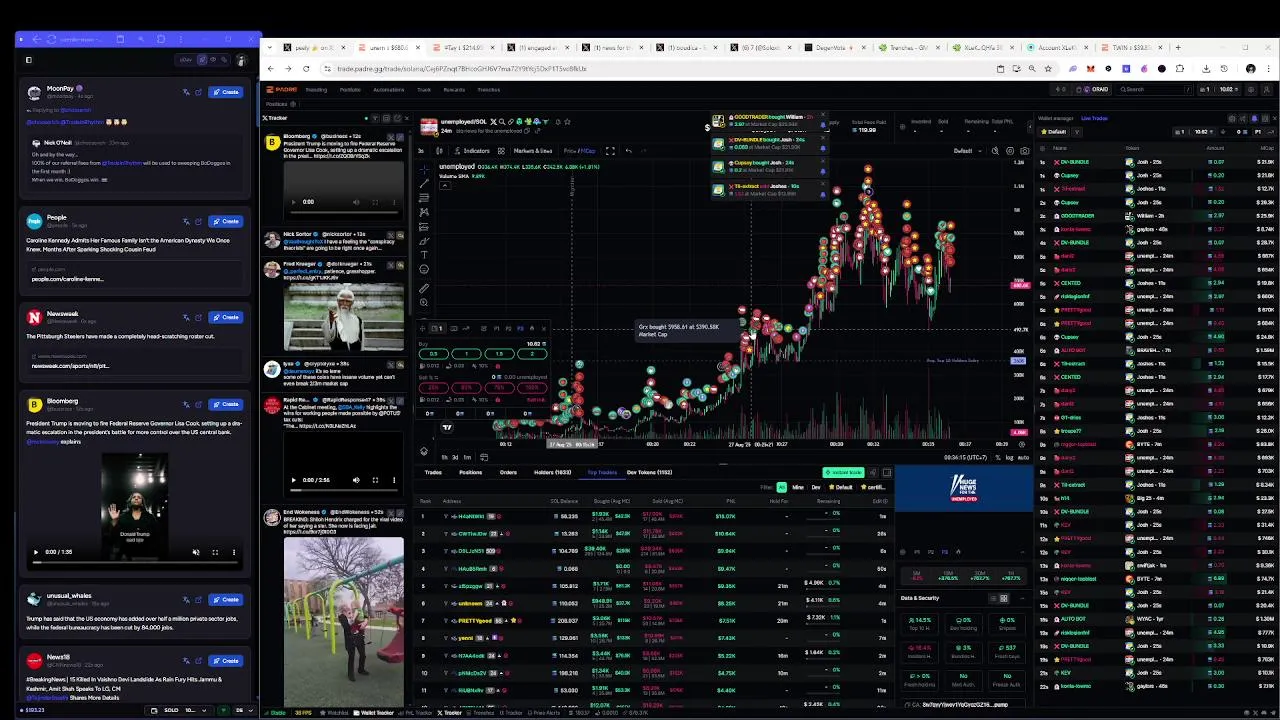Click the star favorite icon for unemployed/SOL
The image size is (1280, 720).
tap(567, 122)
